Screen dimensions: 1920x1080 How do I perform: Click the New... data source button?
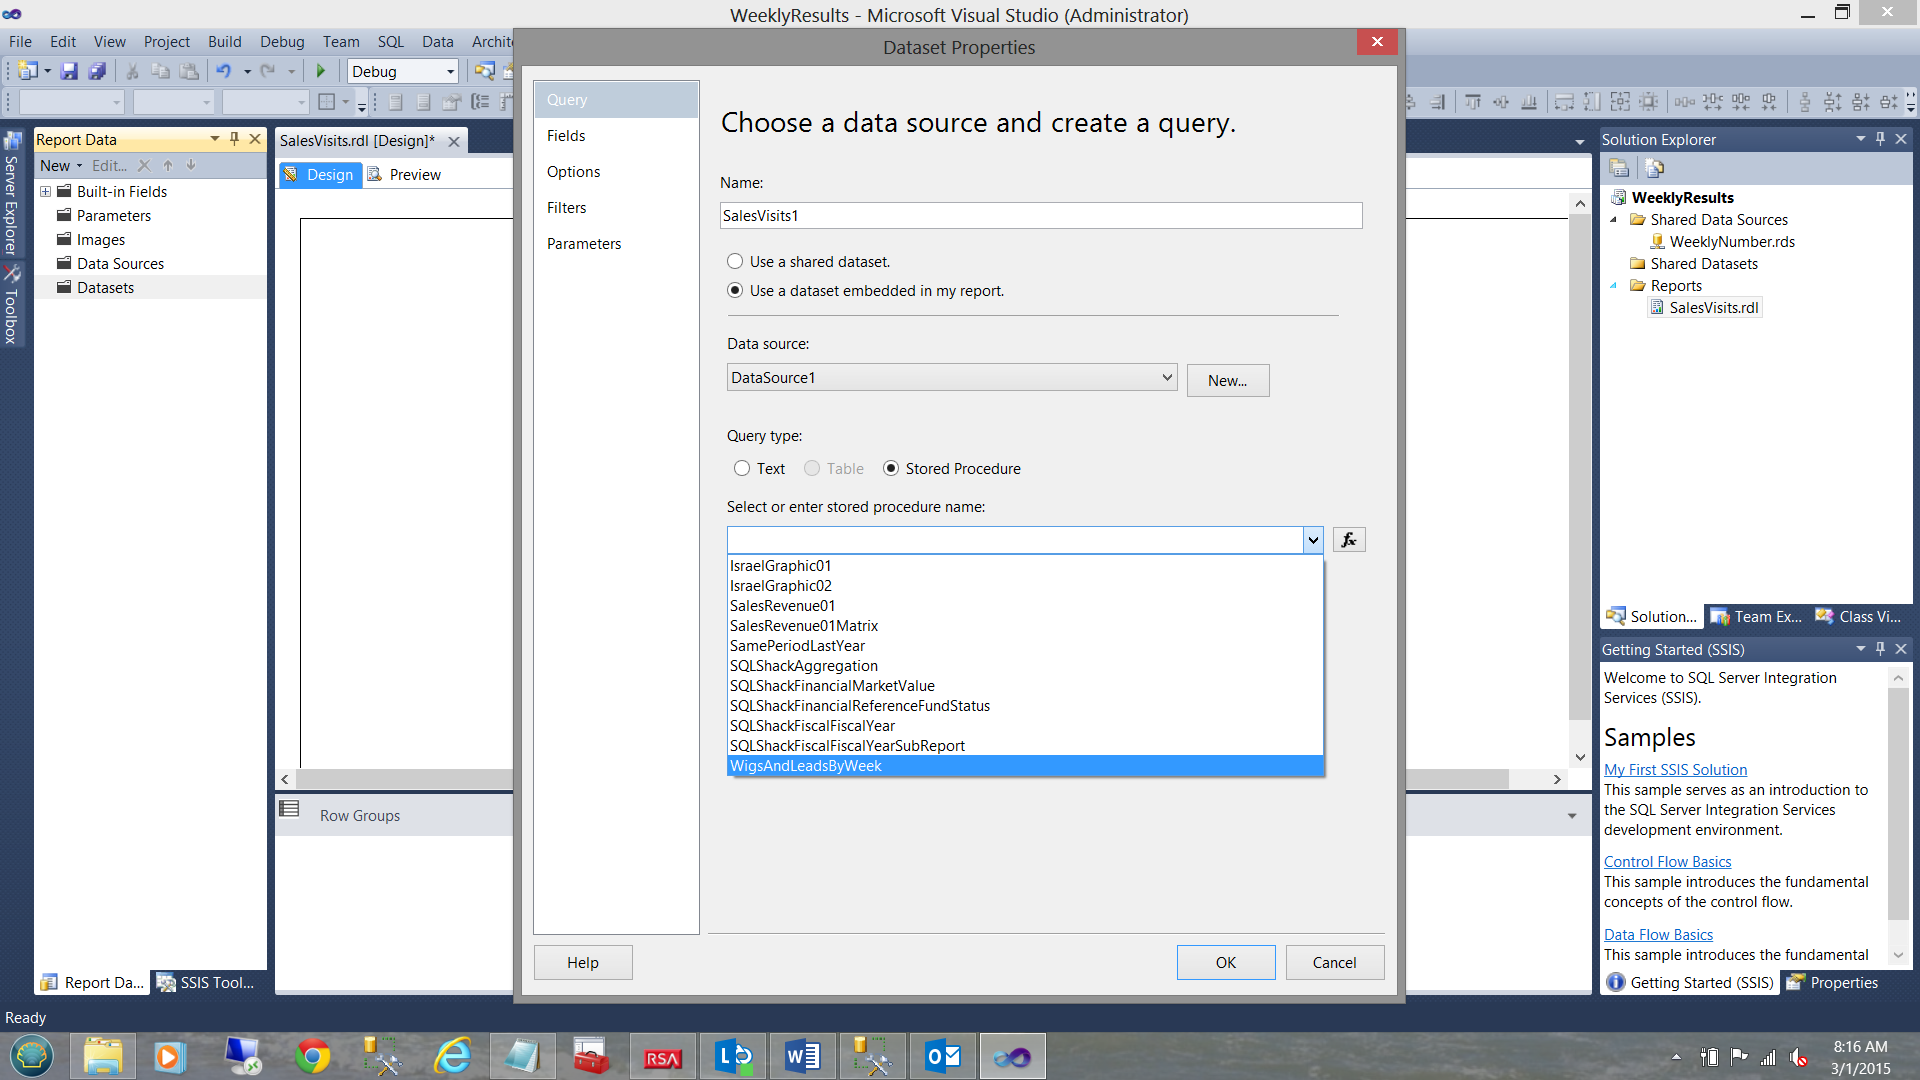[x=1227, y=380]
